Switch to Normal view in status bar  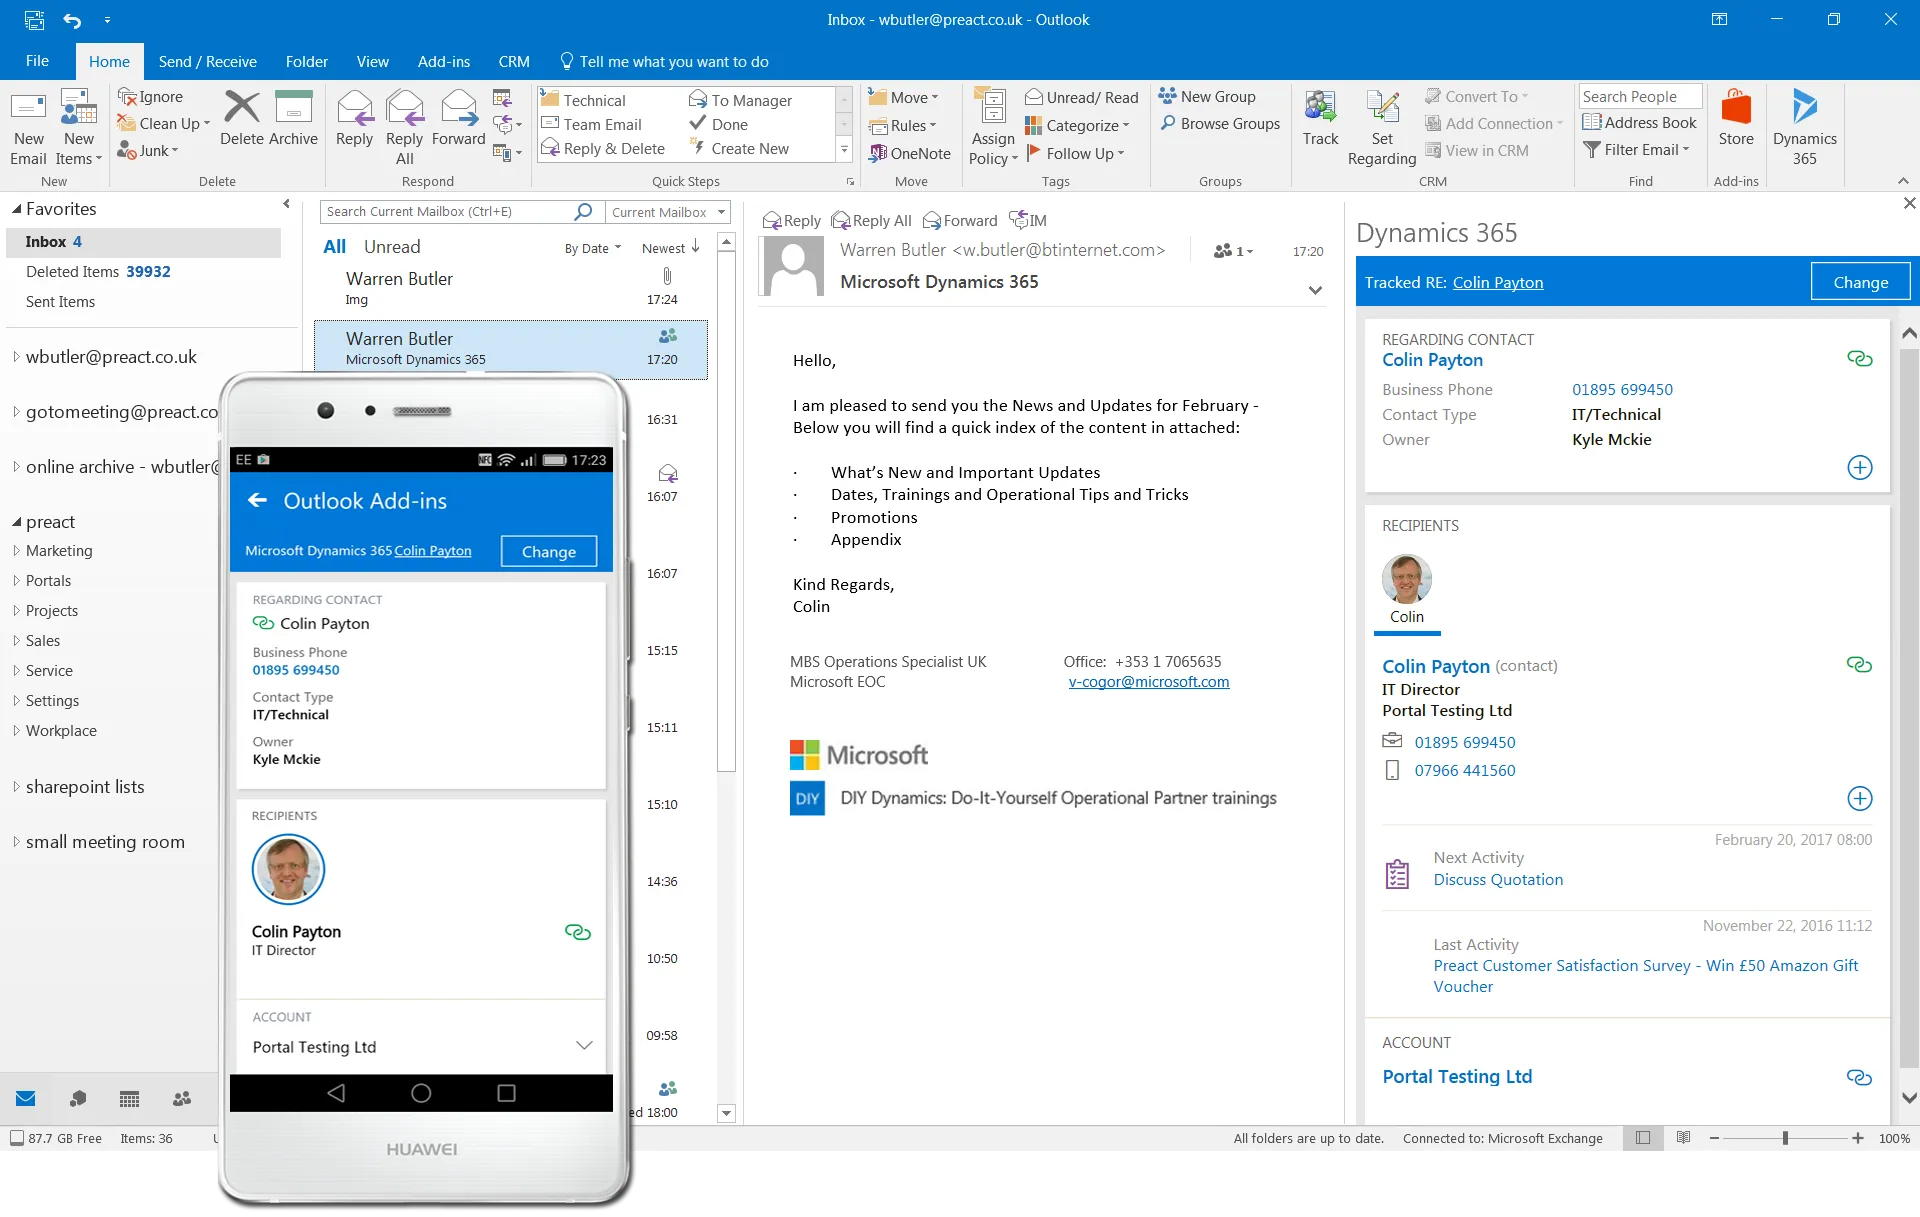point(1643,1138)
